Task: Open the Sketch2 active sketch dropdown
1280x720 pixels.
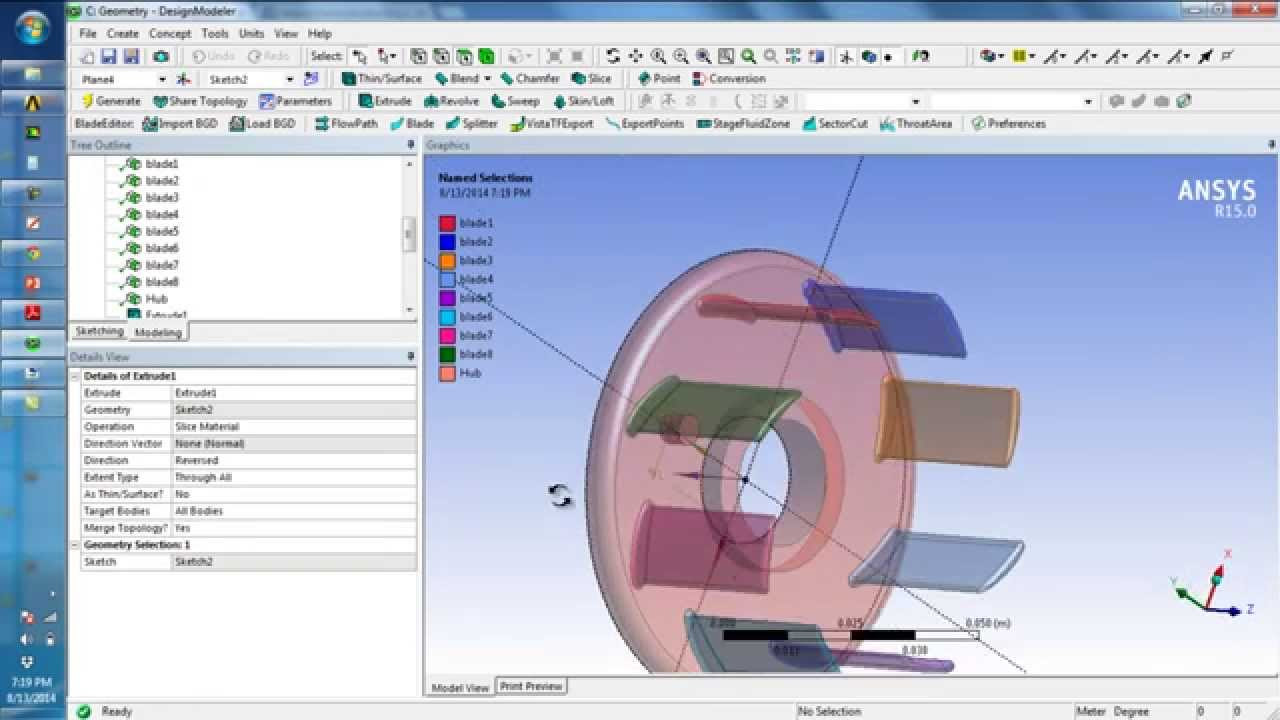Action: click(x=290, y=79)
